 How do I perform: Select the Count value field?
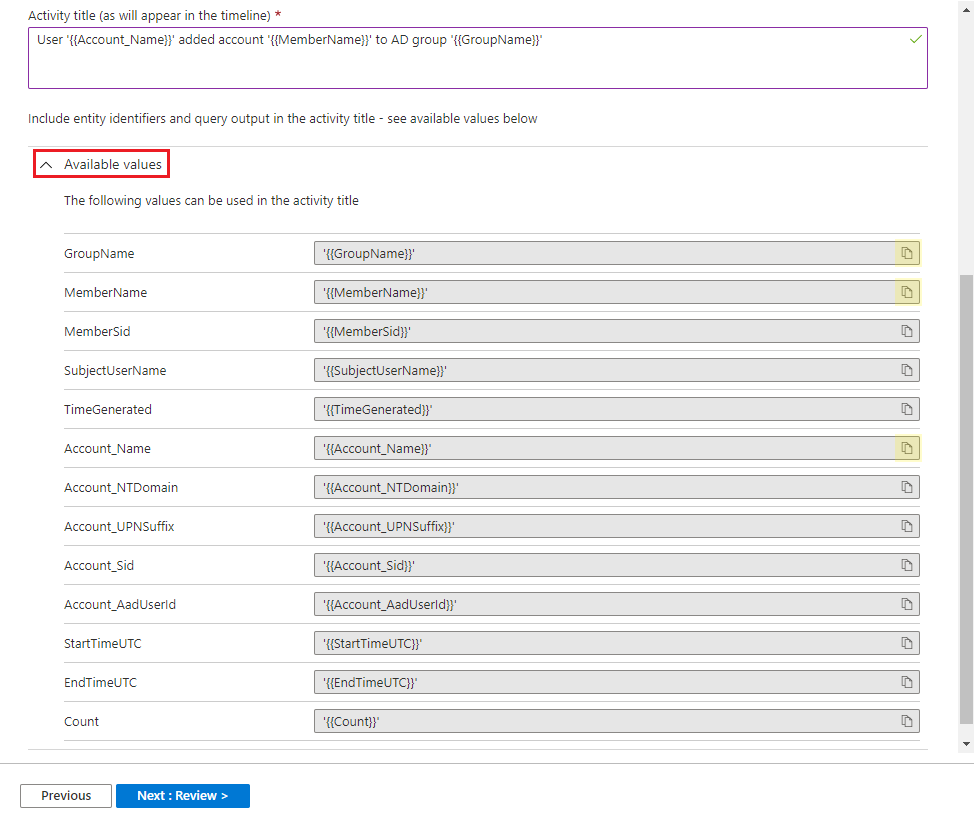600,721
